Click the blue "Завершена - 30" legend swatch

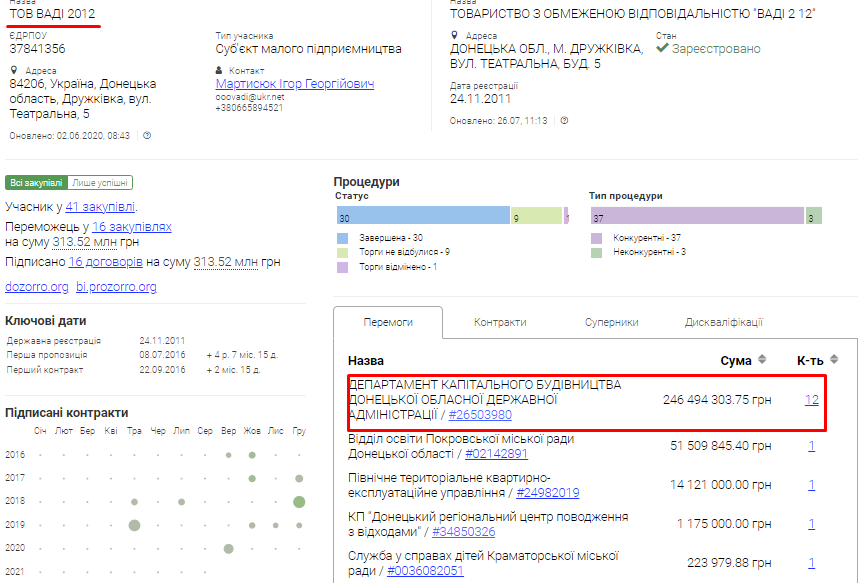(342, 238)
